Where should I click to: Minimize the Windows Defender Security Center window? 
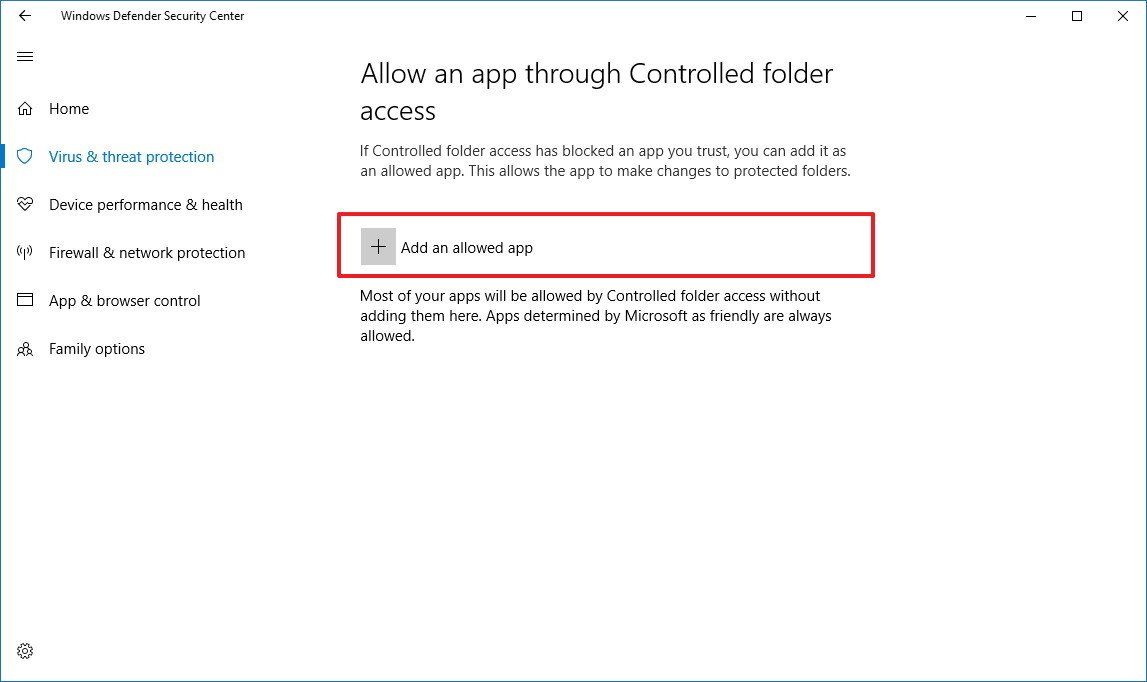pyautogui.click(x=1030, y=16)
